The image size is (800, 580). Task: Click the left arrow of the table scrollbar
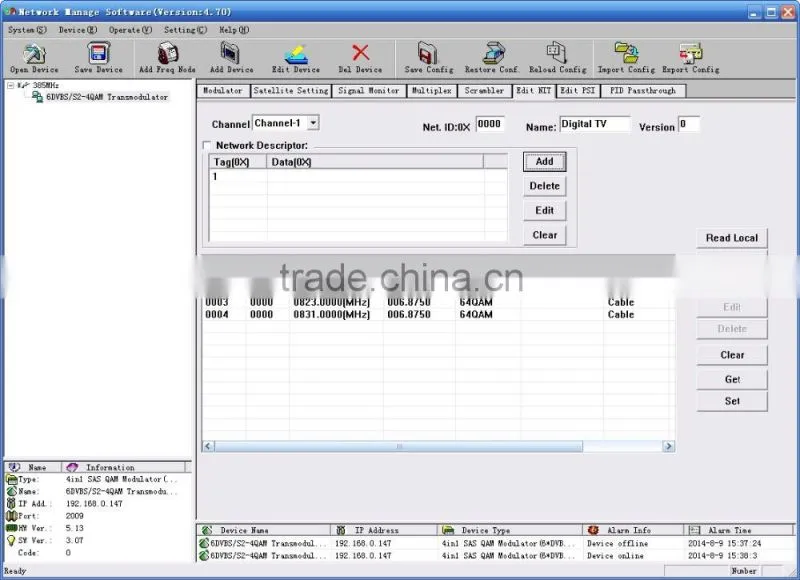pyautogui.click(x=208, y=446)
